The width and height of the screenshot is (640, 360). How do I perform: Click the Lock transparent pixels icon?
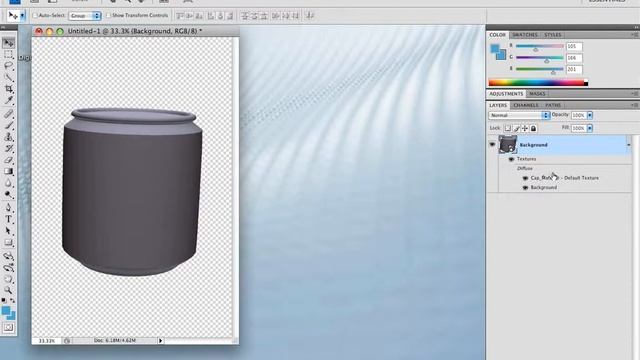click(x=507, y=128)
